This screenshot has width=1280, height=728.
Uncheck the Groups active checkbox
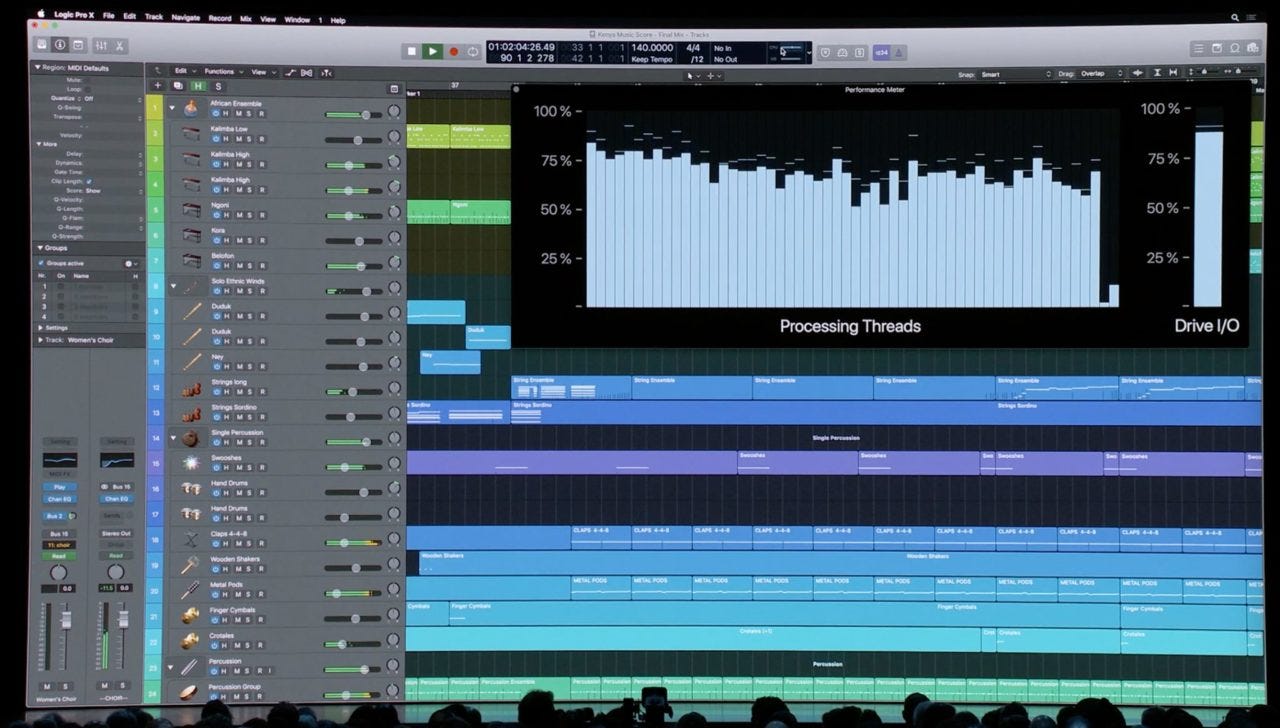(41, 263)
